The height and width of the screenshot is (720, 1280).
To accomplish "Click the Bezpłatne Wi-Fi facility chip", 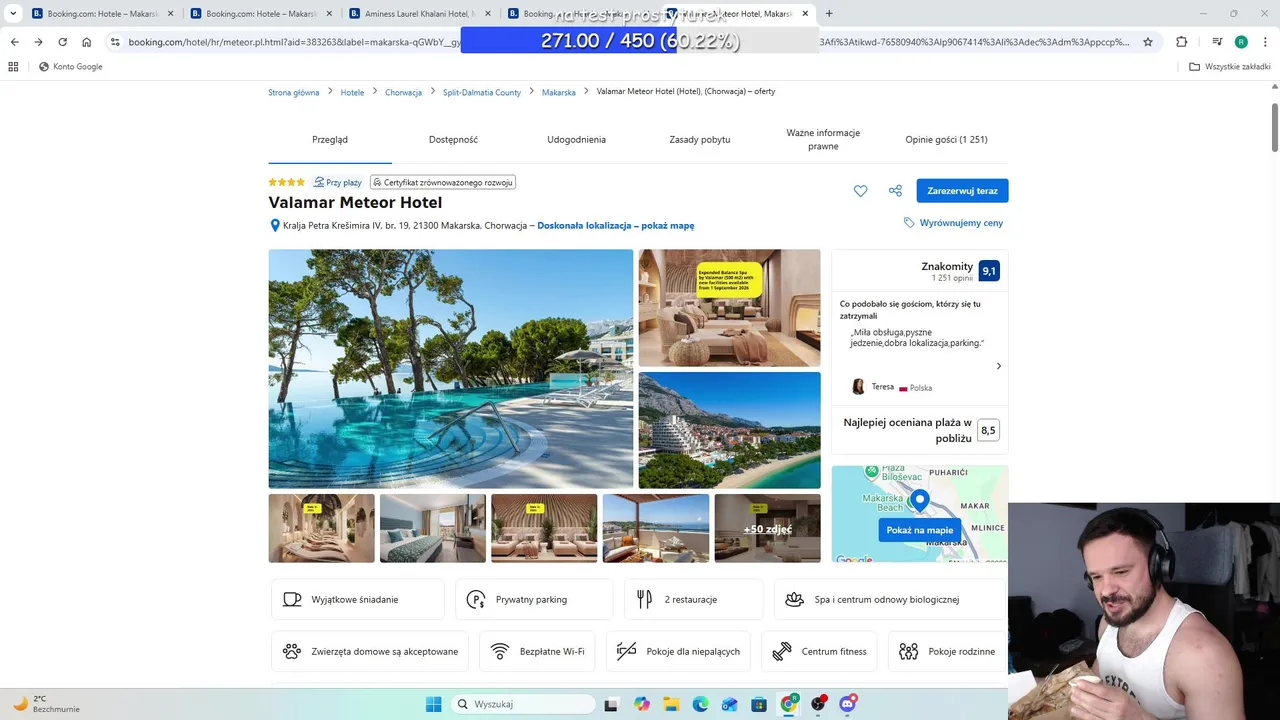I will coord(537,651).
